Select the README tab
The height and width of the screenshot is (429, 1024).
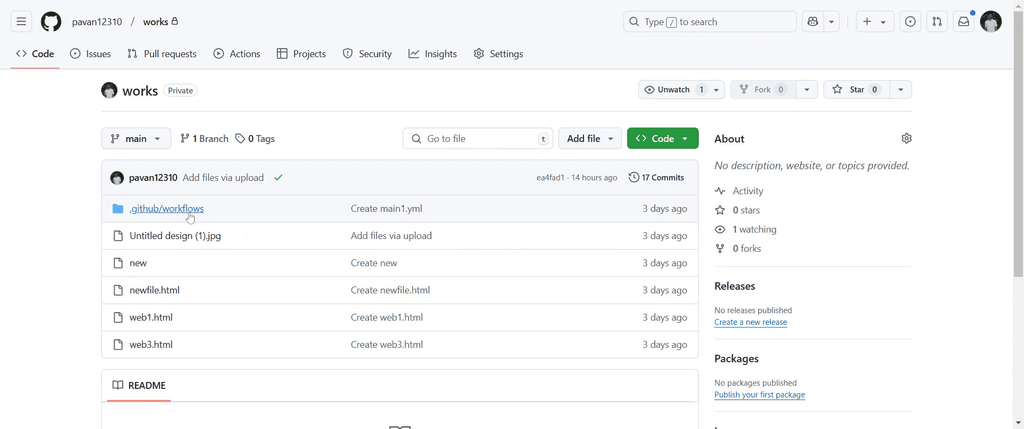coord(138,385)
